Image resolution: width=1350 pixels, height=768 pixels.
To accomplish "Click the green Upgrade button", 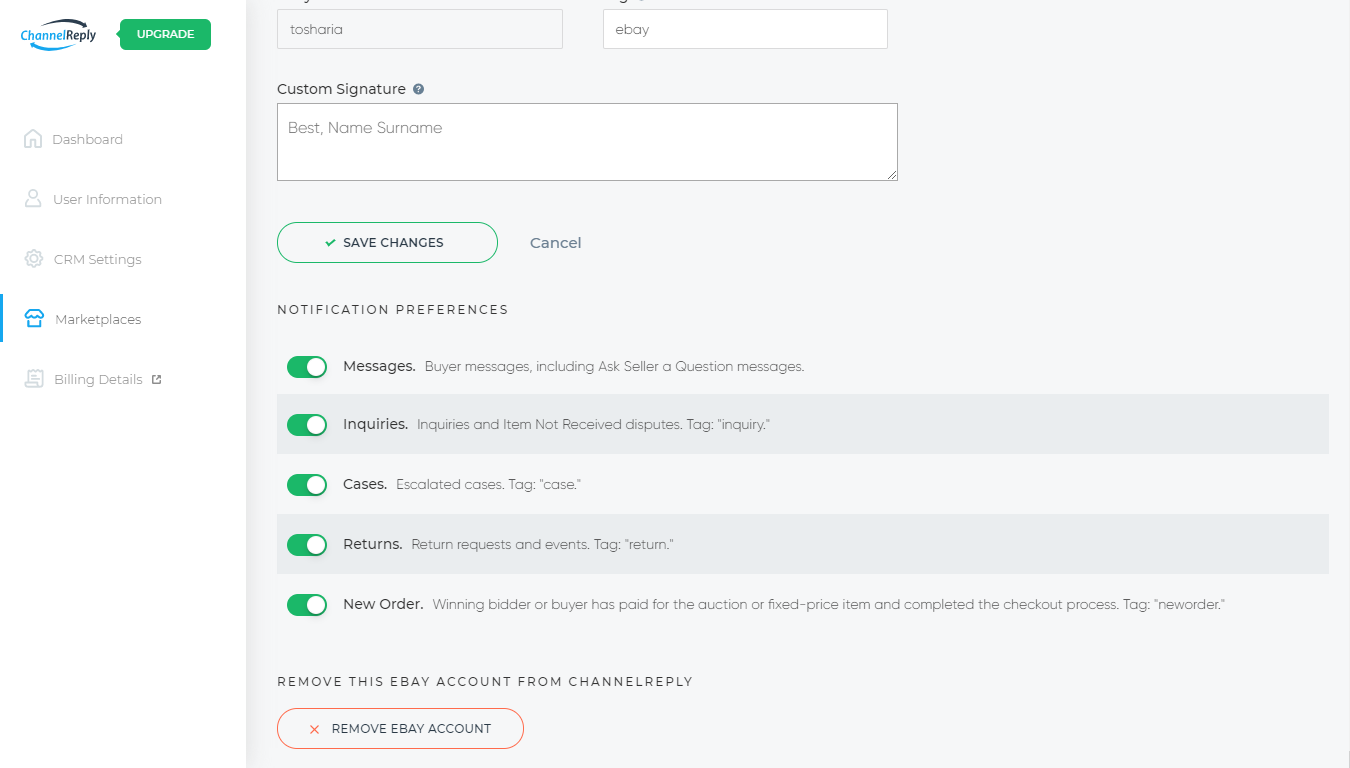I will pyautogui.click(x=165, y=34).
